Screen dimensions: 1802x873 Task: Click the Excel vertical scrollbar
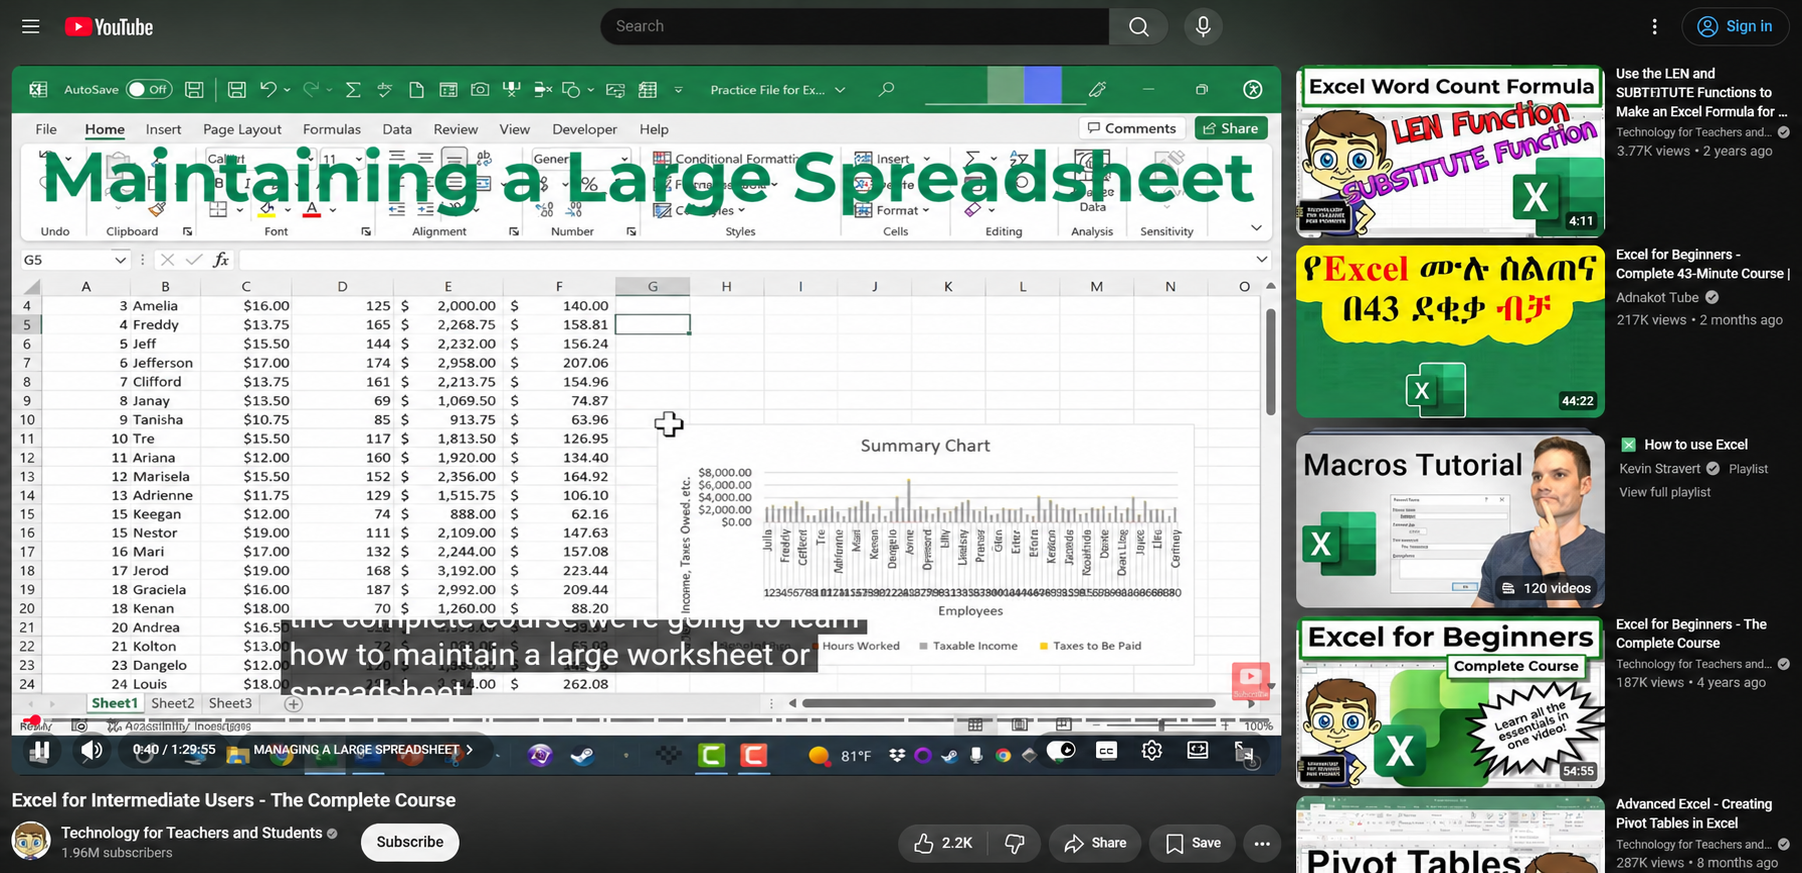click(1270, 361)
